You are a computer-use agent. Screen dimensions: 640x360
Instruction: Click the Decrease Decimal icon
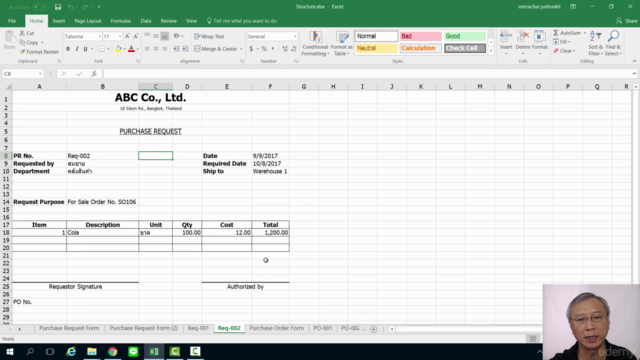pyautogui.click(x=294, y=49)
